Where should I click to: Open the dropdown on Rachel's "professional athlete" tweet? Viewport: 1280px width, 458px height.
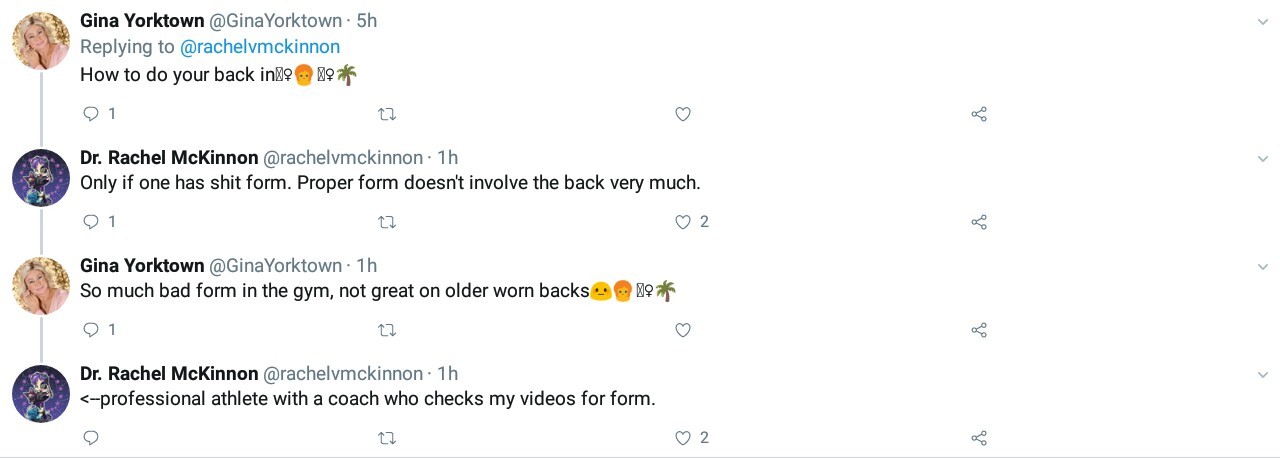1263,374
